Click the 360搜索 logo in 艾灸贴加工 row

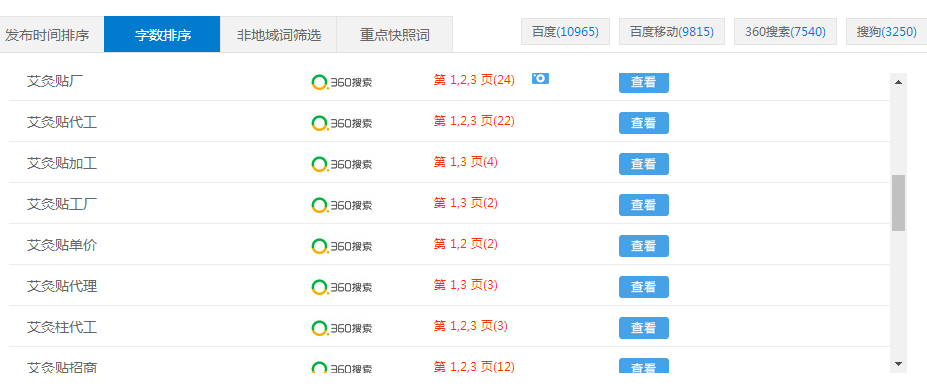pyautogui.click(x=342, y=164)
